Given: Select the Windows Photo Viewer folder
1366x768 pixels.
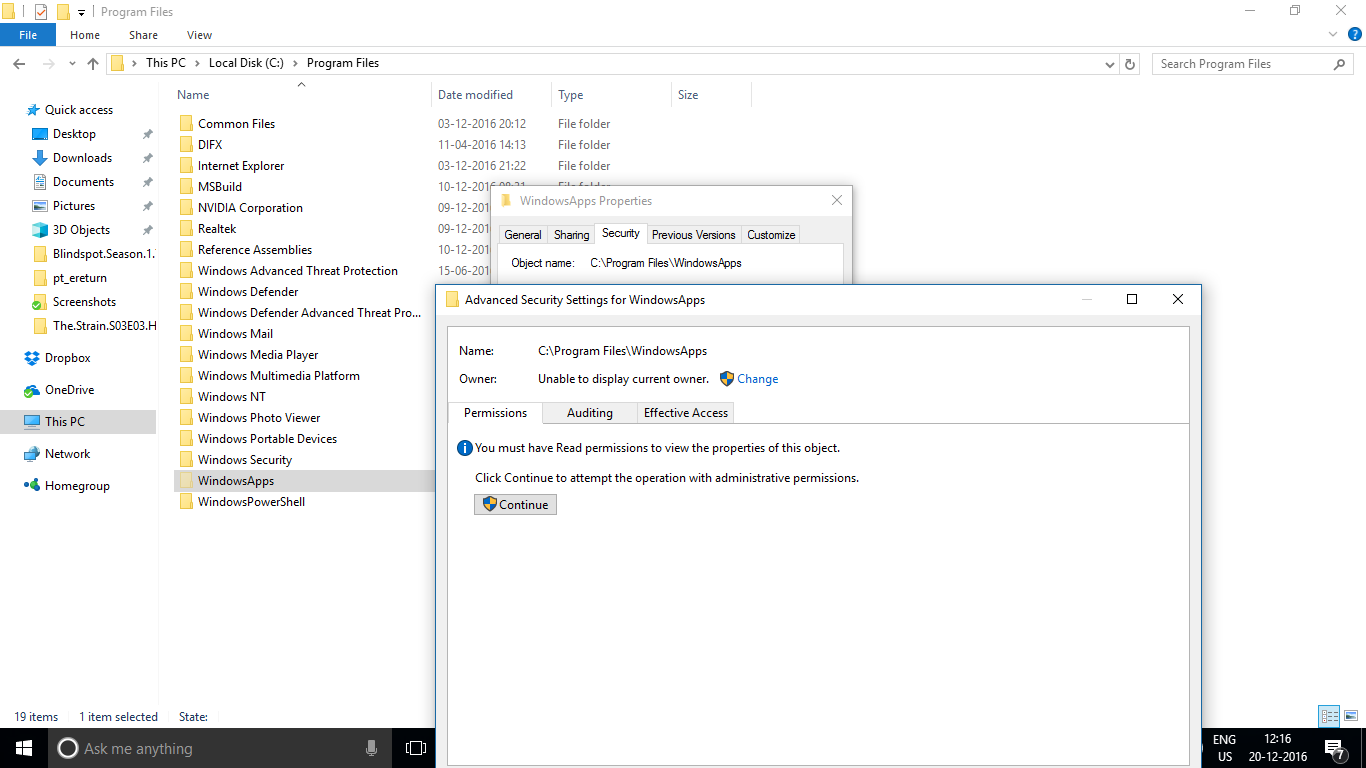Looking at the screenshot, I should click(x=259, y=418).
